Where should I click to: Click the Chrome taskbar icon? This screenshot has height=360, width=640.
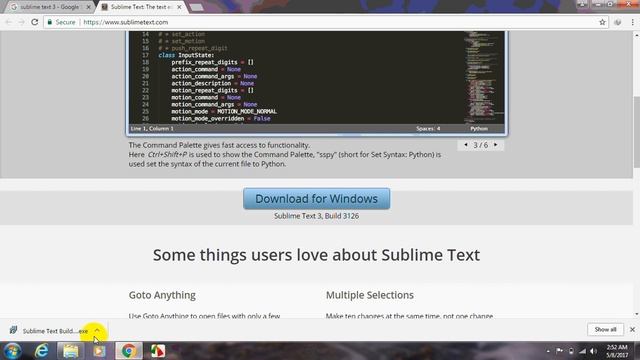pos(129,351)
